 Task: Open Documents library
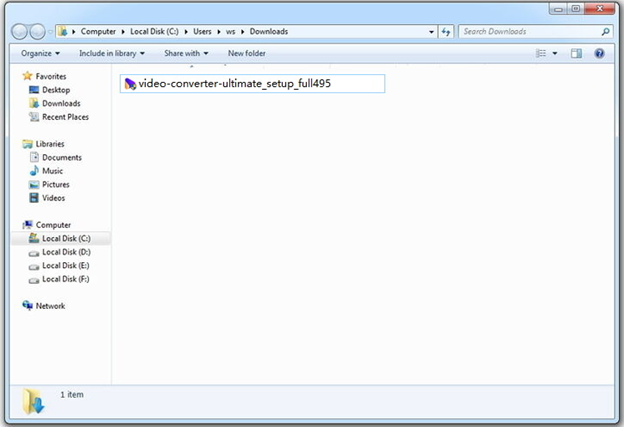point(62,158)
